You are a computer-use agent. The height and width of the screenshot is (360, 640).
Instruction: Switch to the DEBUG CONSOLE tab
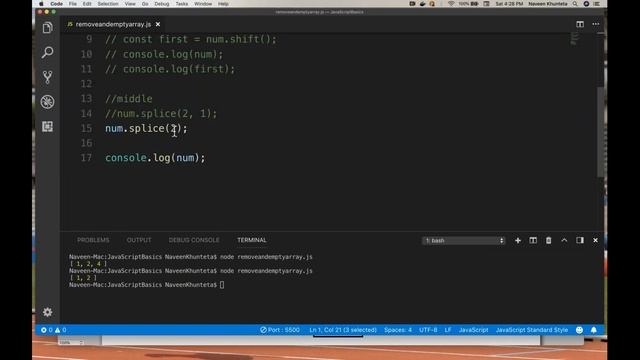pos(194,240)
